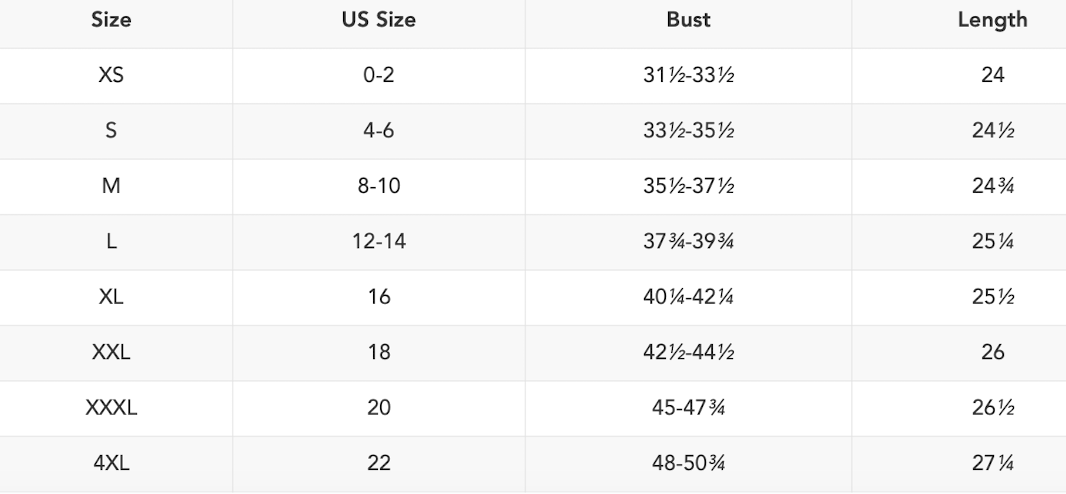The image size is (1066, 494).
Task: Click the US Size column header
Action: (x=377, y=20)
